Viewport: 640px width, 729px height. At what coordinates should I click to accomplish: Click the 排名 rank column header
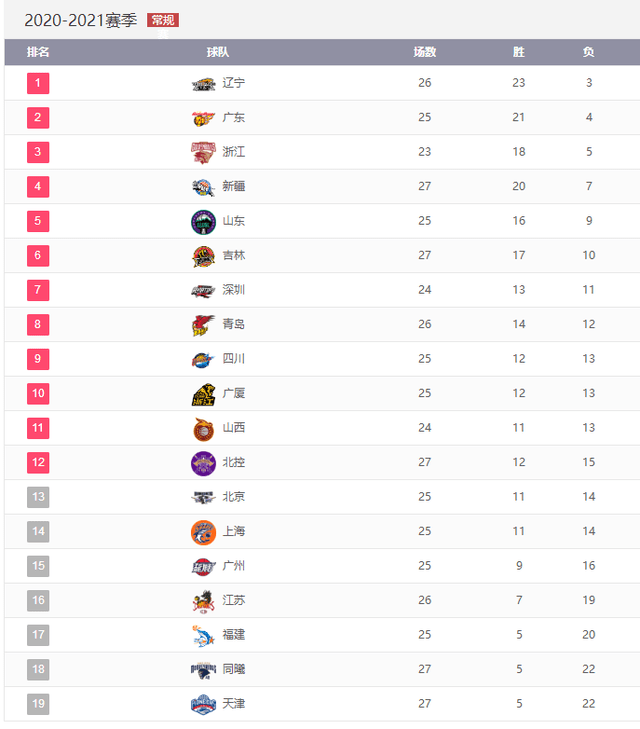38,52
